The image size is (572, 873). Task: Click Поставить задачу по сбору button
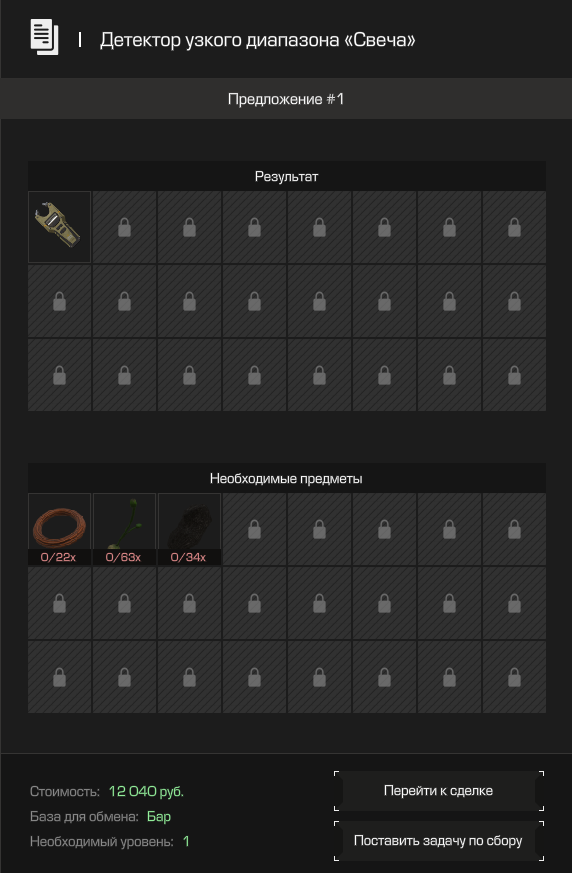pos(439,841)
